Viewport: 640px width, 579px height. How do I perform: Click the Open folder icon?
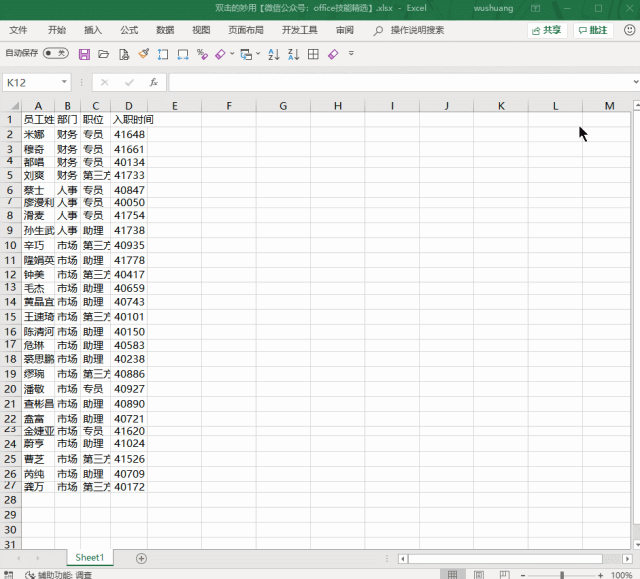click(103, 54)
